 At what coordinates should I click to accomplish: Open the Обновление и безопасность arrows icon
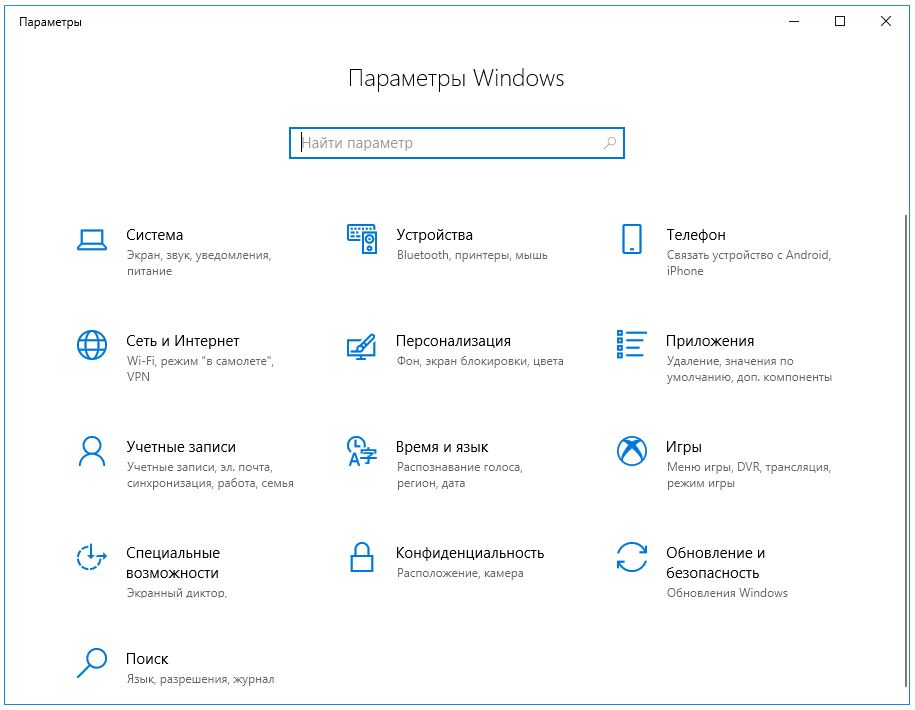(x=631, y=557)
